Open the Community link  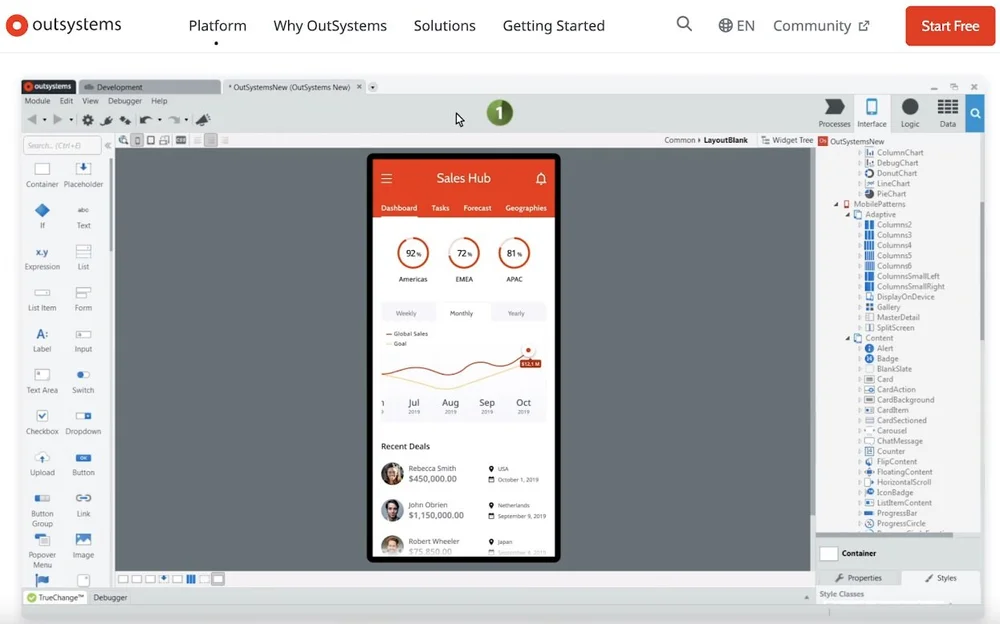821,26
